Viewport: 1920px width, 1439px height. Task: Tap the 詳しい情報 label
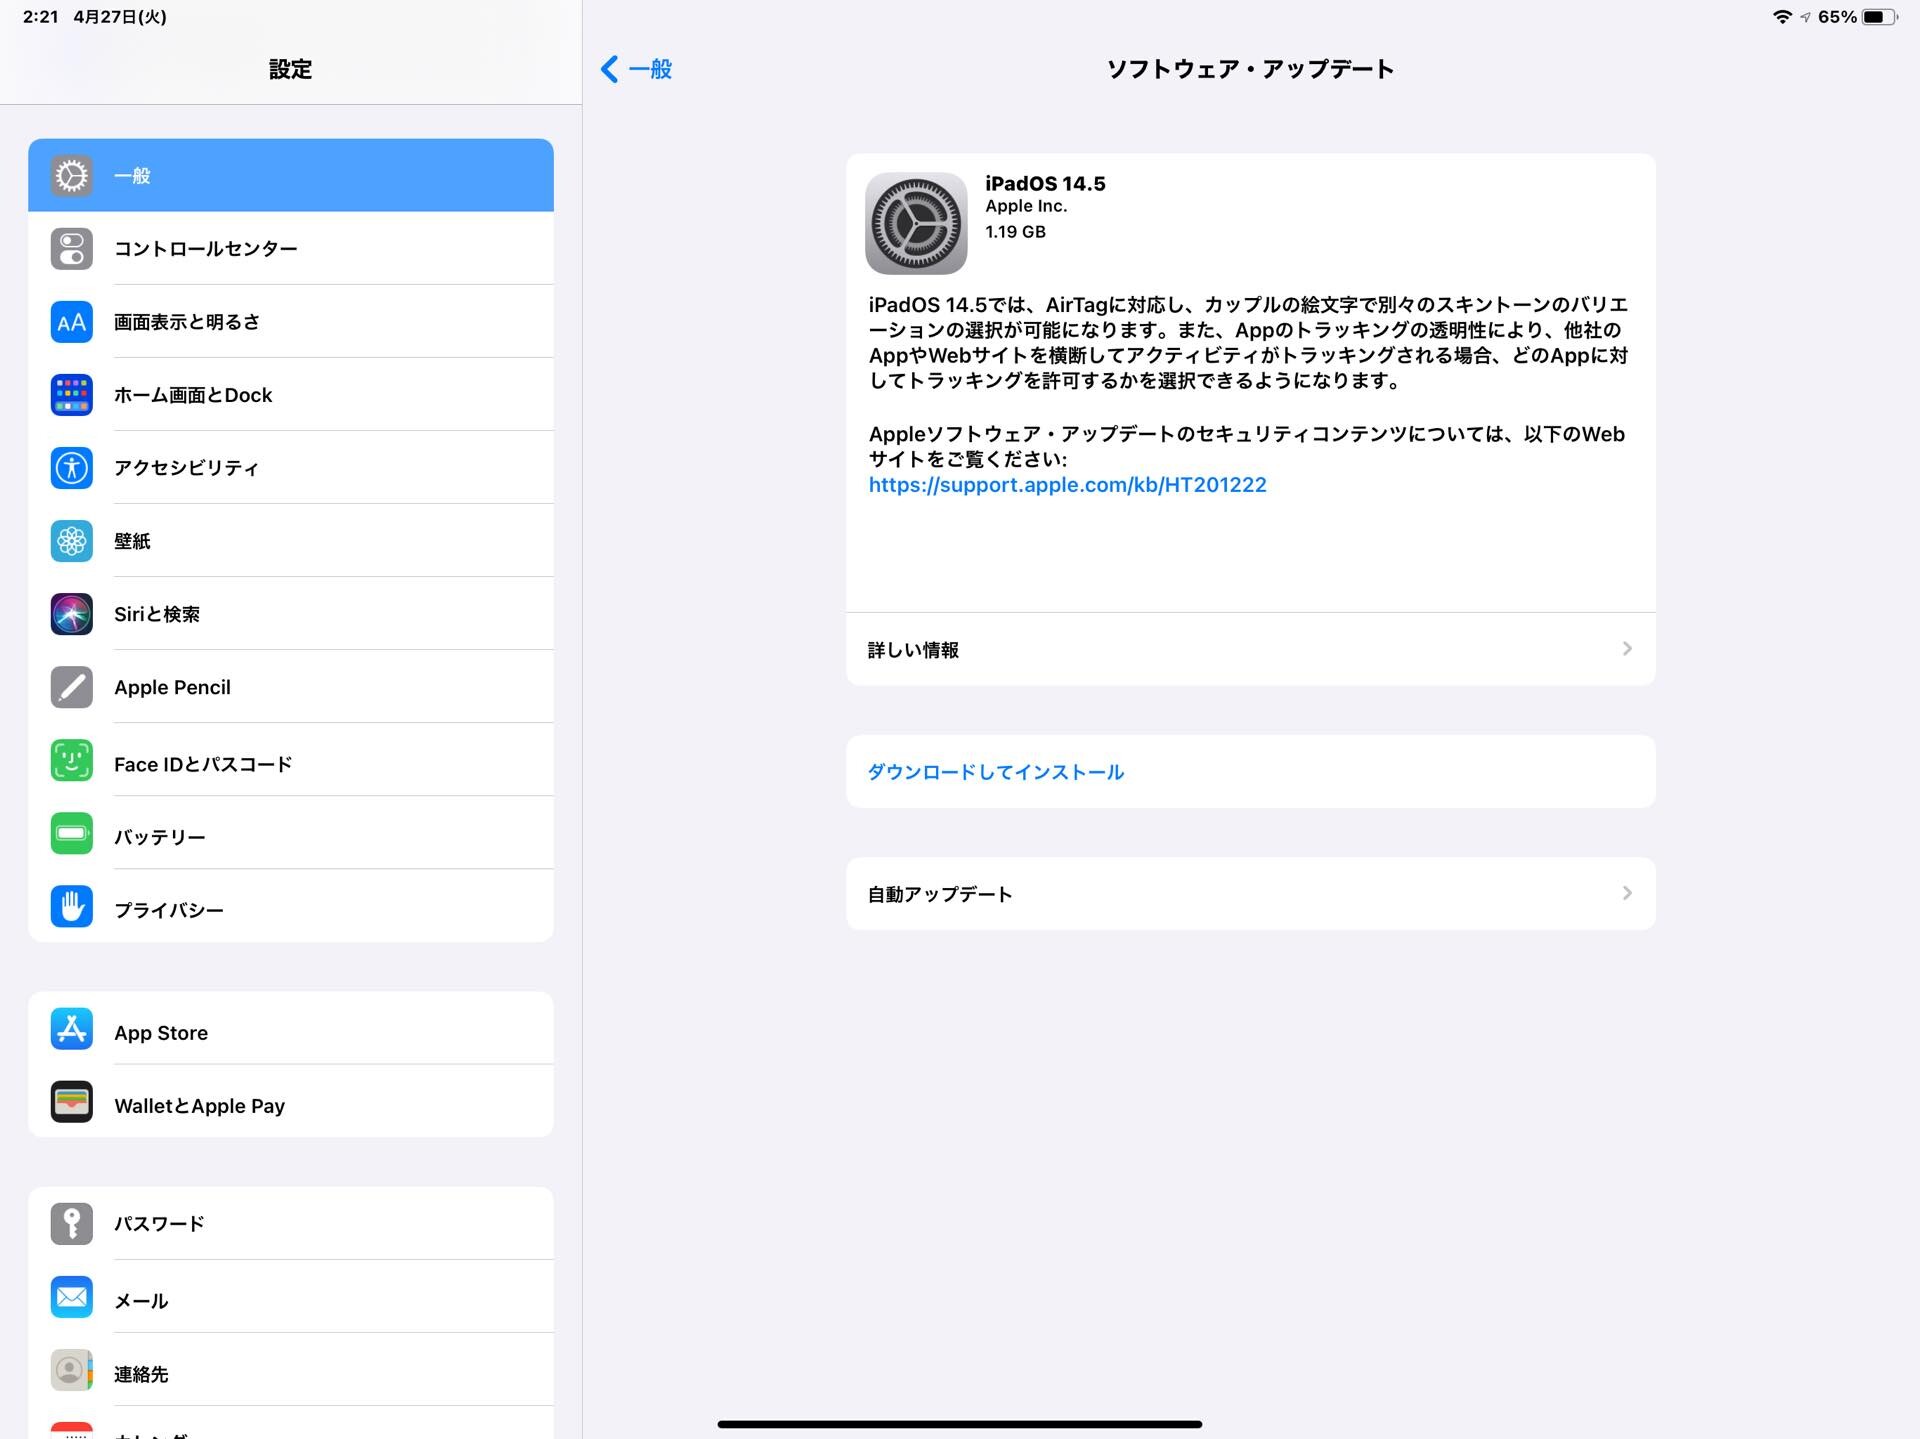tap(913, 650)
